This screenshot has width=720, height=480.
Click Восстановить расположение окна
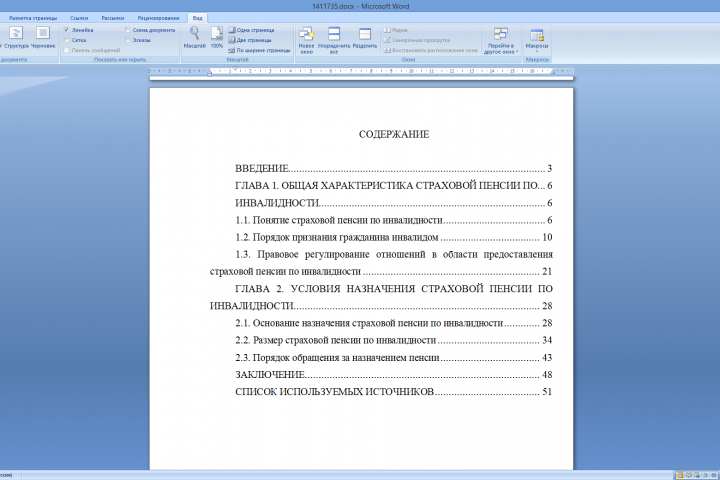[430, 50]
